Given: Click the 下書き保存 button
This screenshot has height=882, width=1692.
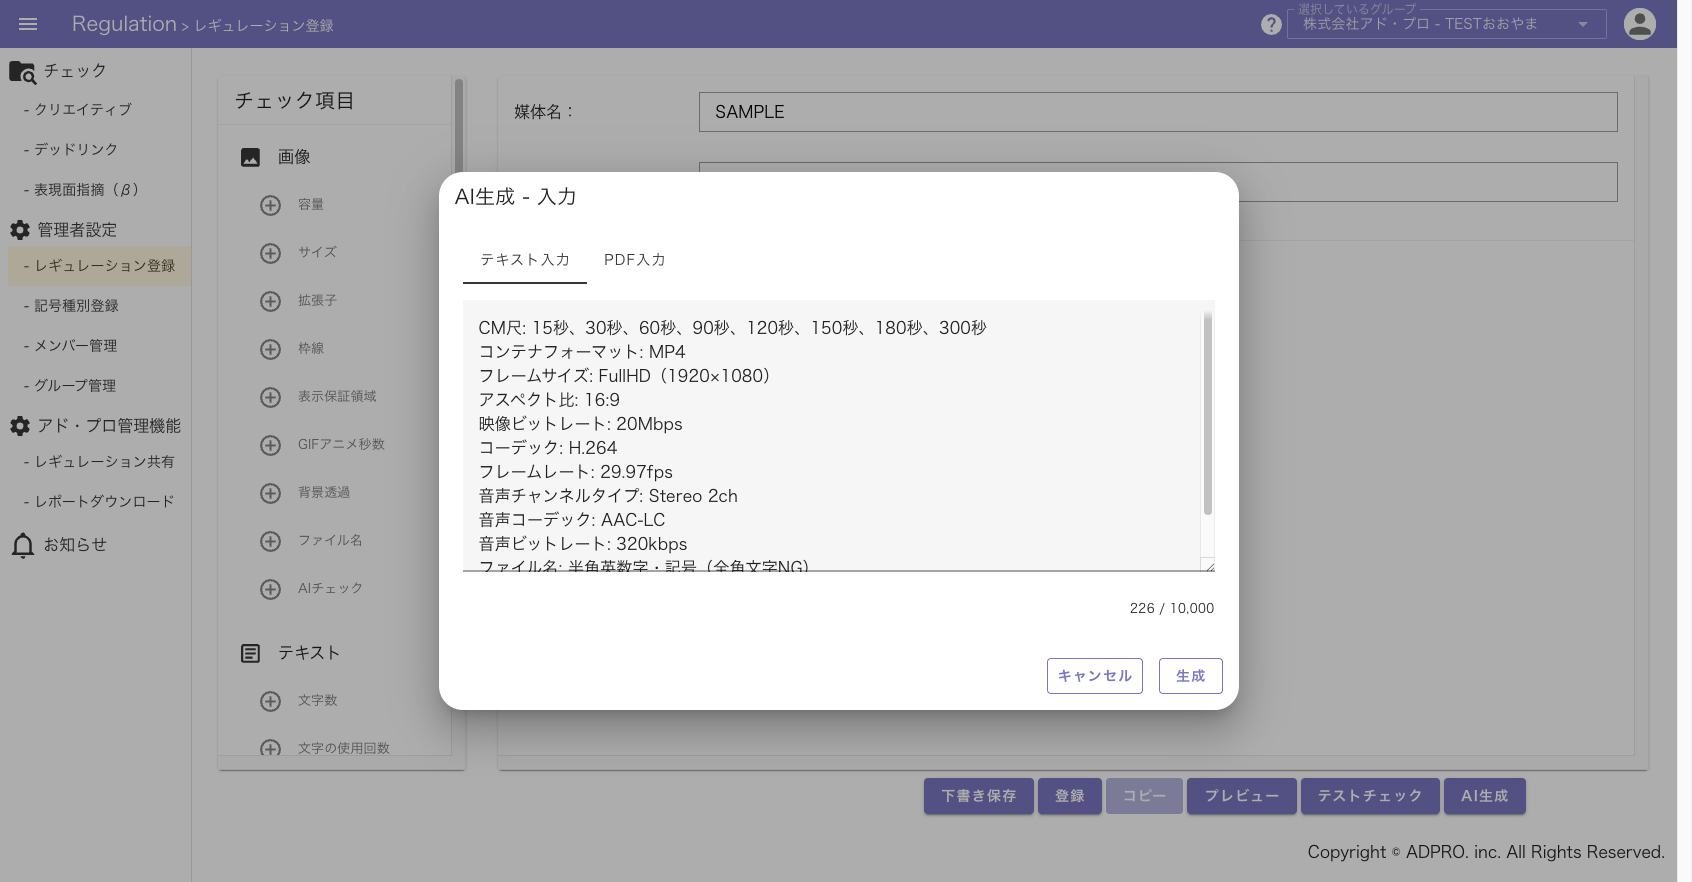Looking at the screenshot, I should (x=979, y=796).
